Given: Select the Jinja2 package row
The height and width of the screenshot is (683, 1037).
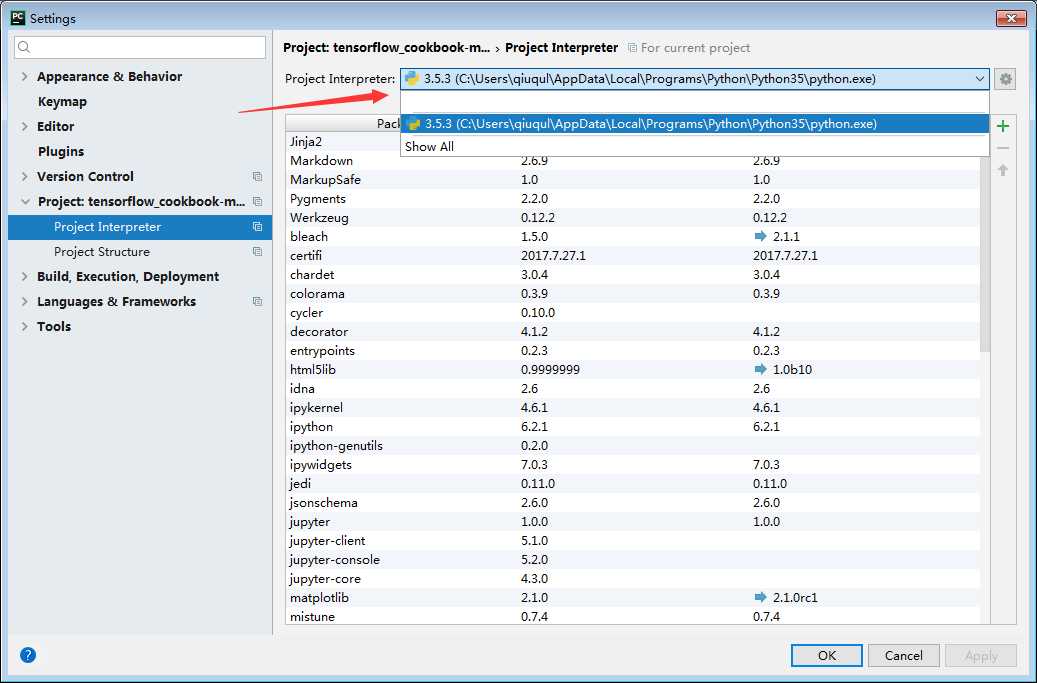Looking at the screenshot, I should click(344, 141).
